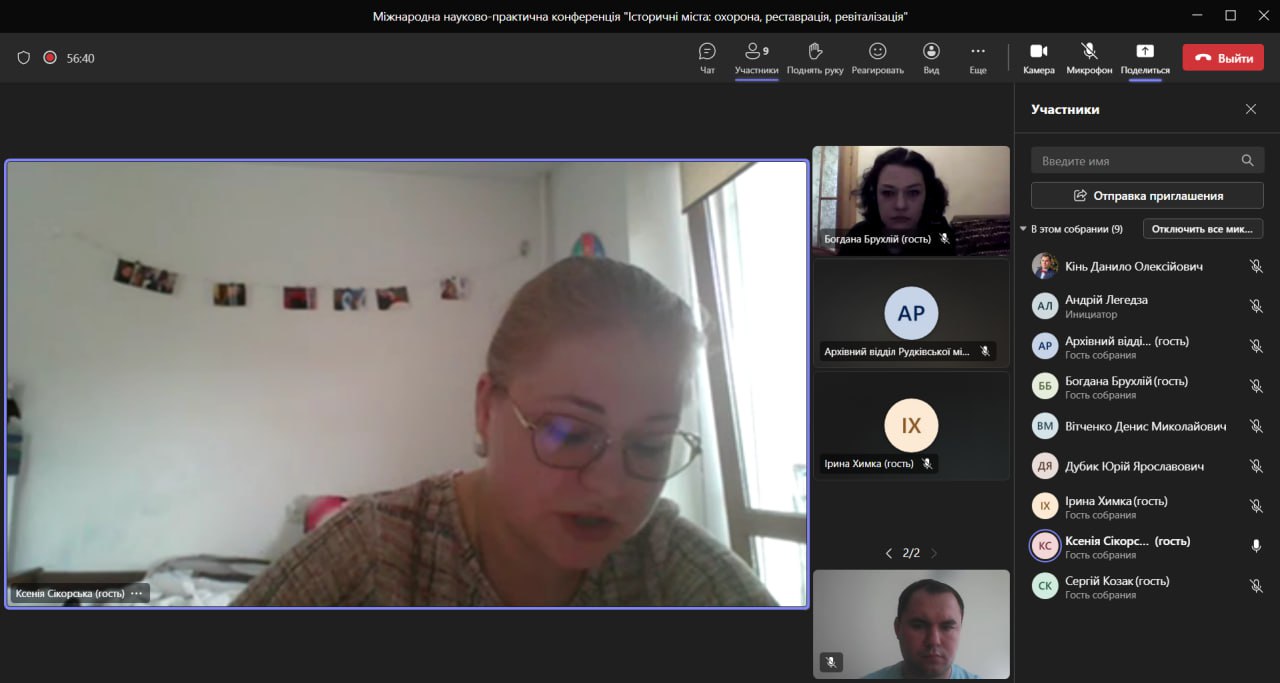
Task: Click muted mic on Богдана Брухлій tile
Action: coord(944,239)
